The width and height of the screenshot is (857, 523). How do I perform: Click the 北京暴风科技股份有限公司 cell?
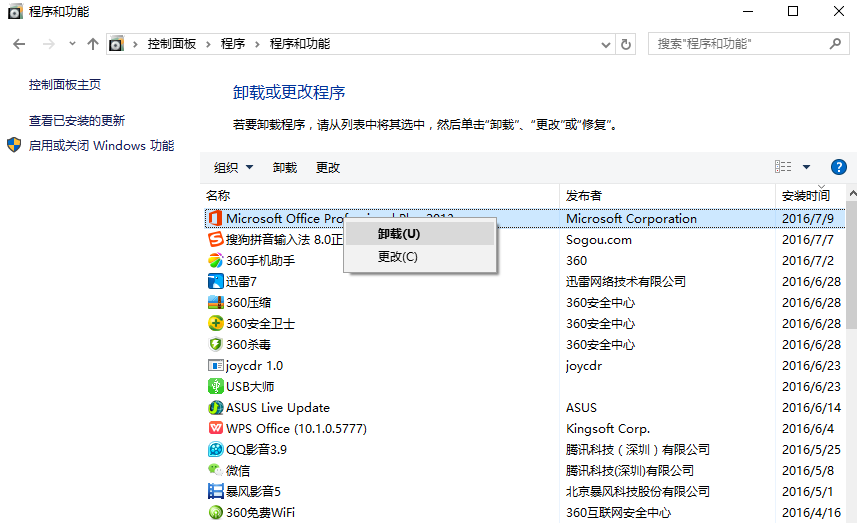point(638,491)
